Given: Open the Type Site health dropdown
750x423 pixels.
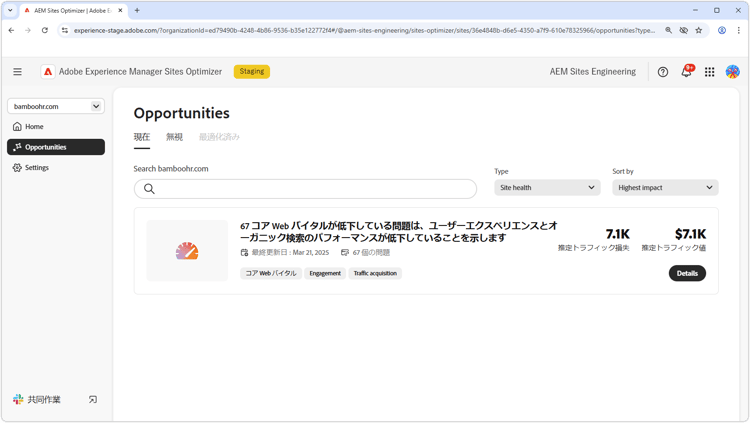Looking at the screenshot, I should 547,188.
